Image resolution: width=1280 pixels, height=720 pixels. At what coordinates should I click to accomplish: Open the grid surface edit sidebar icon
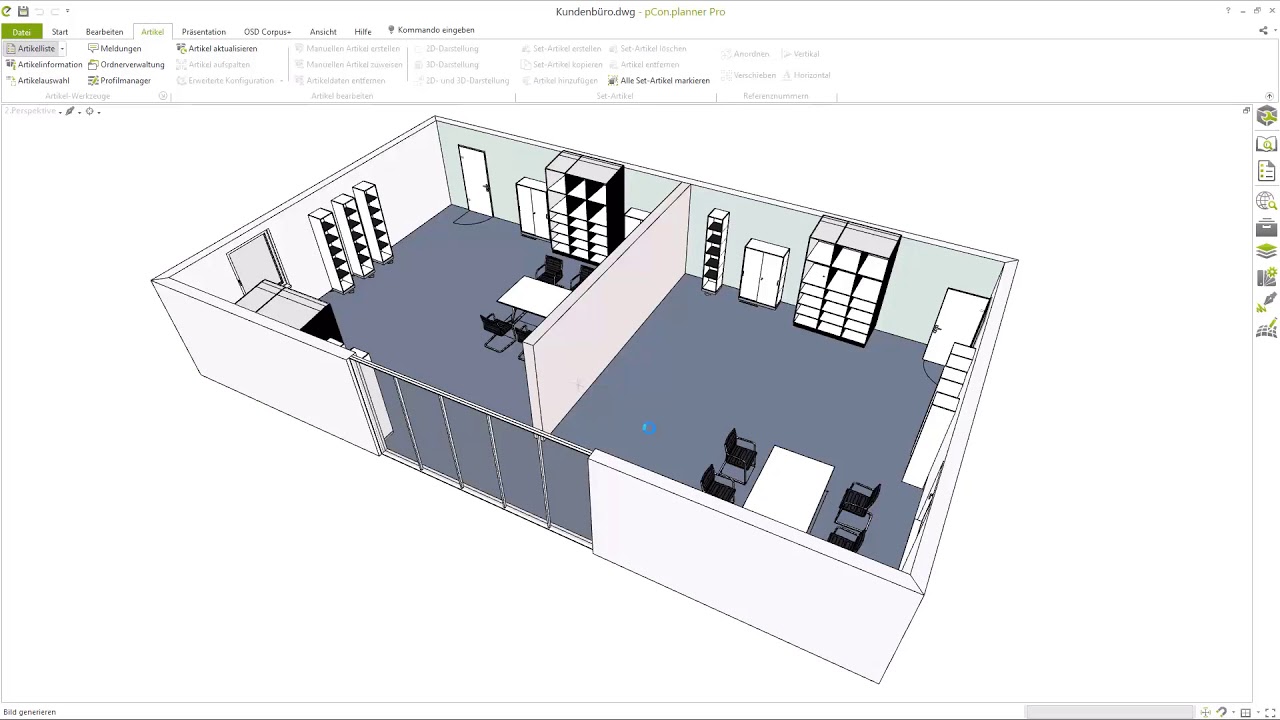coord(1267,328)
